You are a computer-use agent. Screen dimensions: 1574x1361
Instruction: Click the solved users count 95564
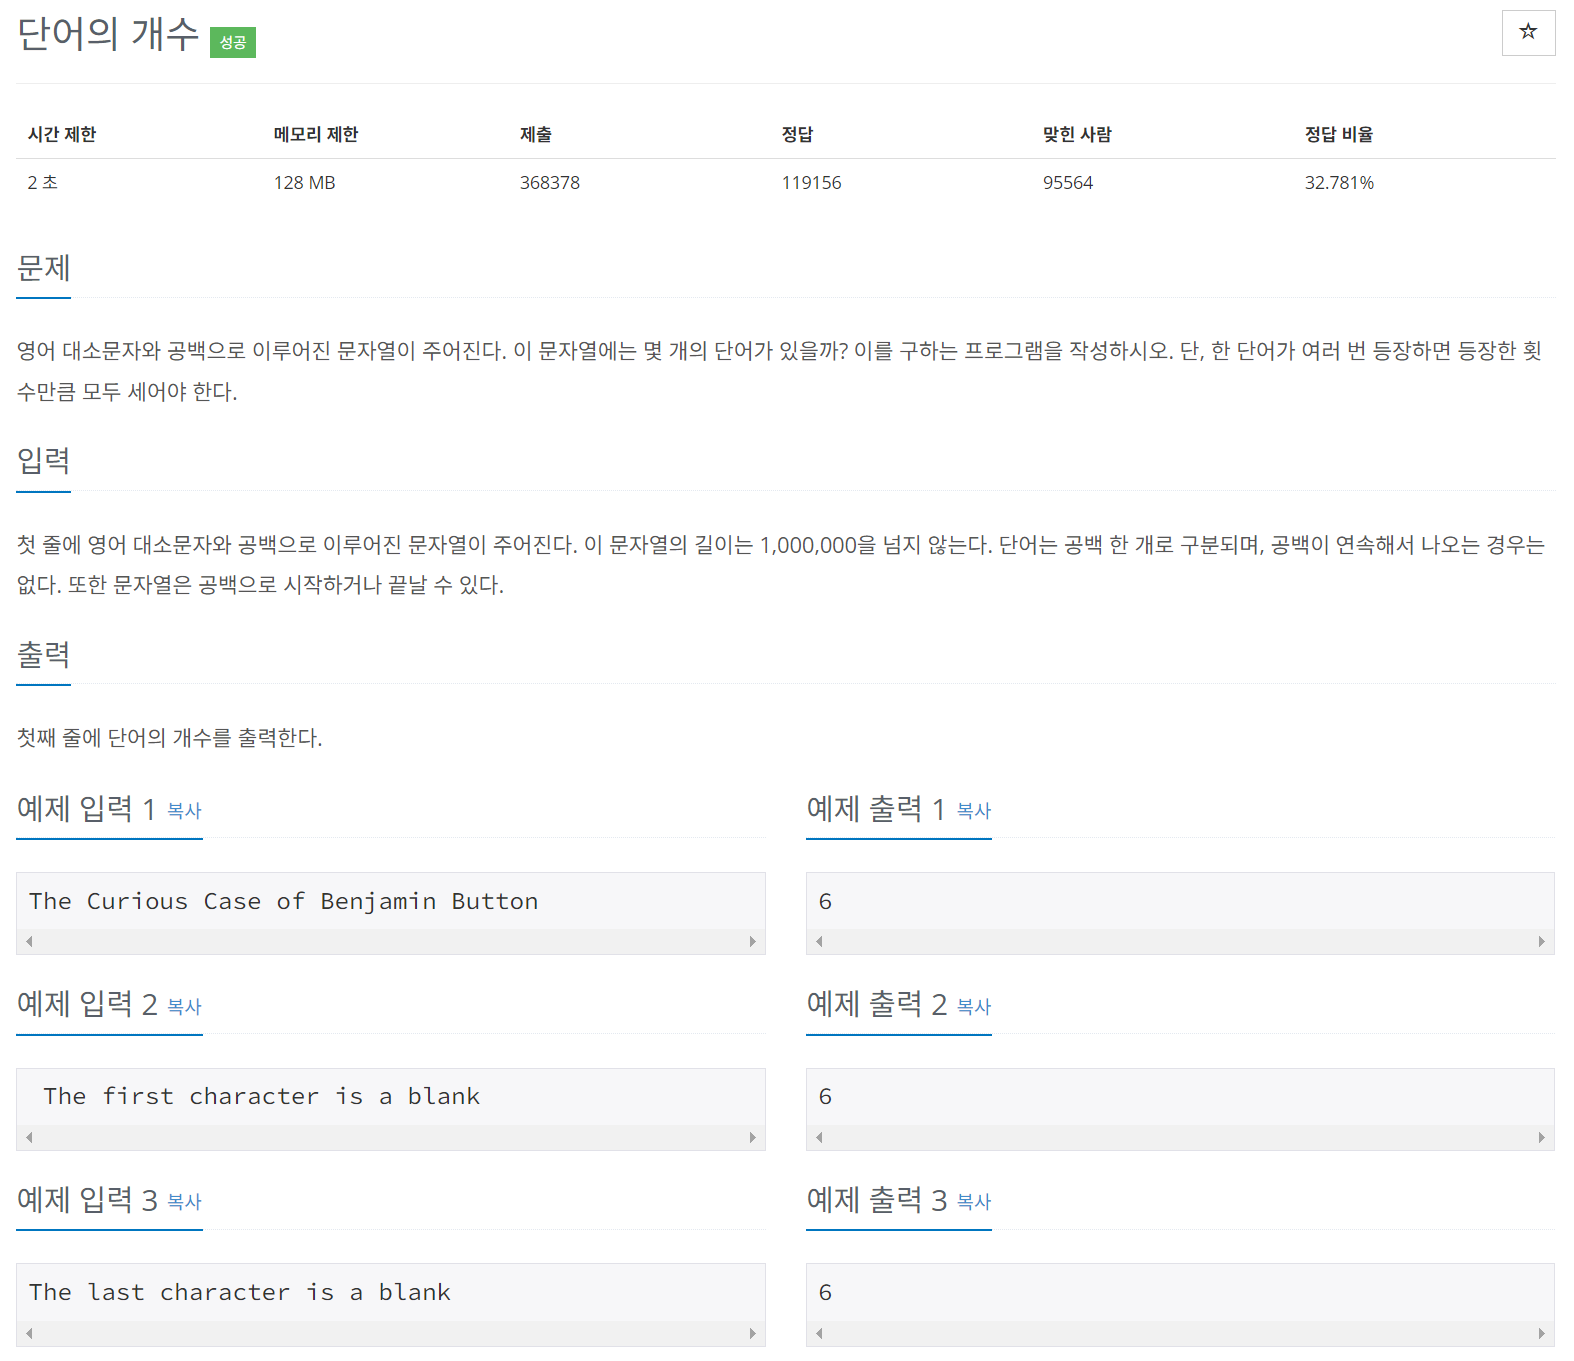1068,182
